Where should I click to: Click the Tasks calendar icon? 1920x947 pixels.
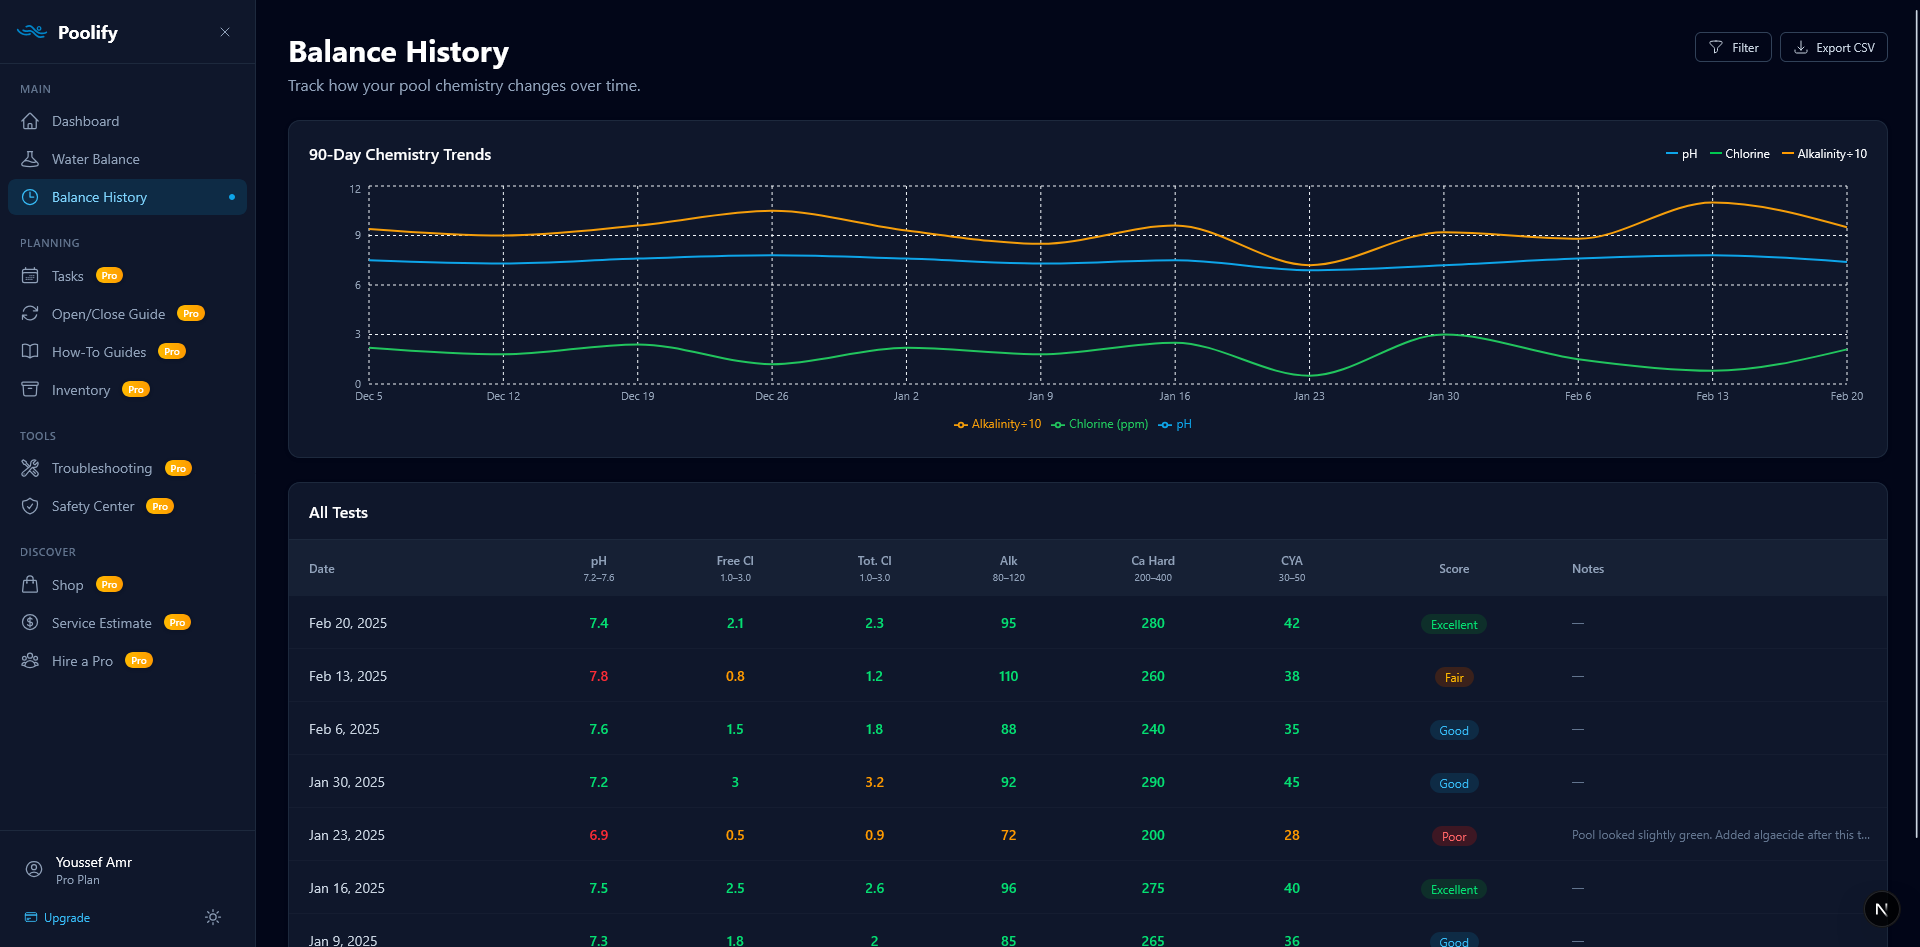pyautogui.click(x=30, y=276)
